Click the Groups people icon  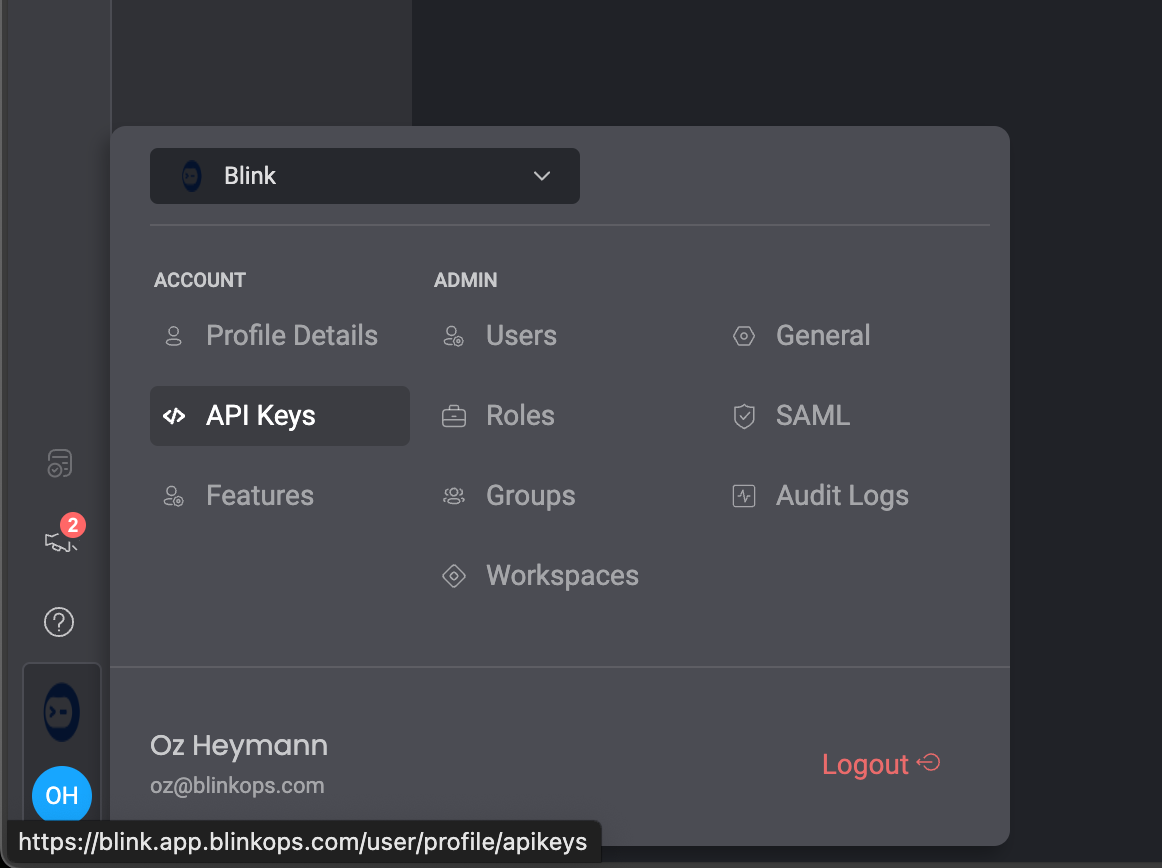[x=454, y=496]
